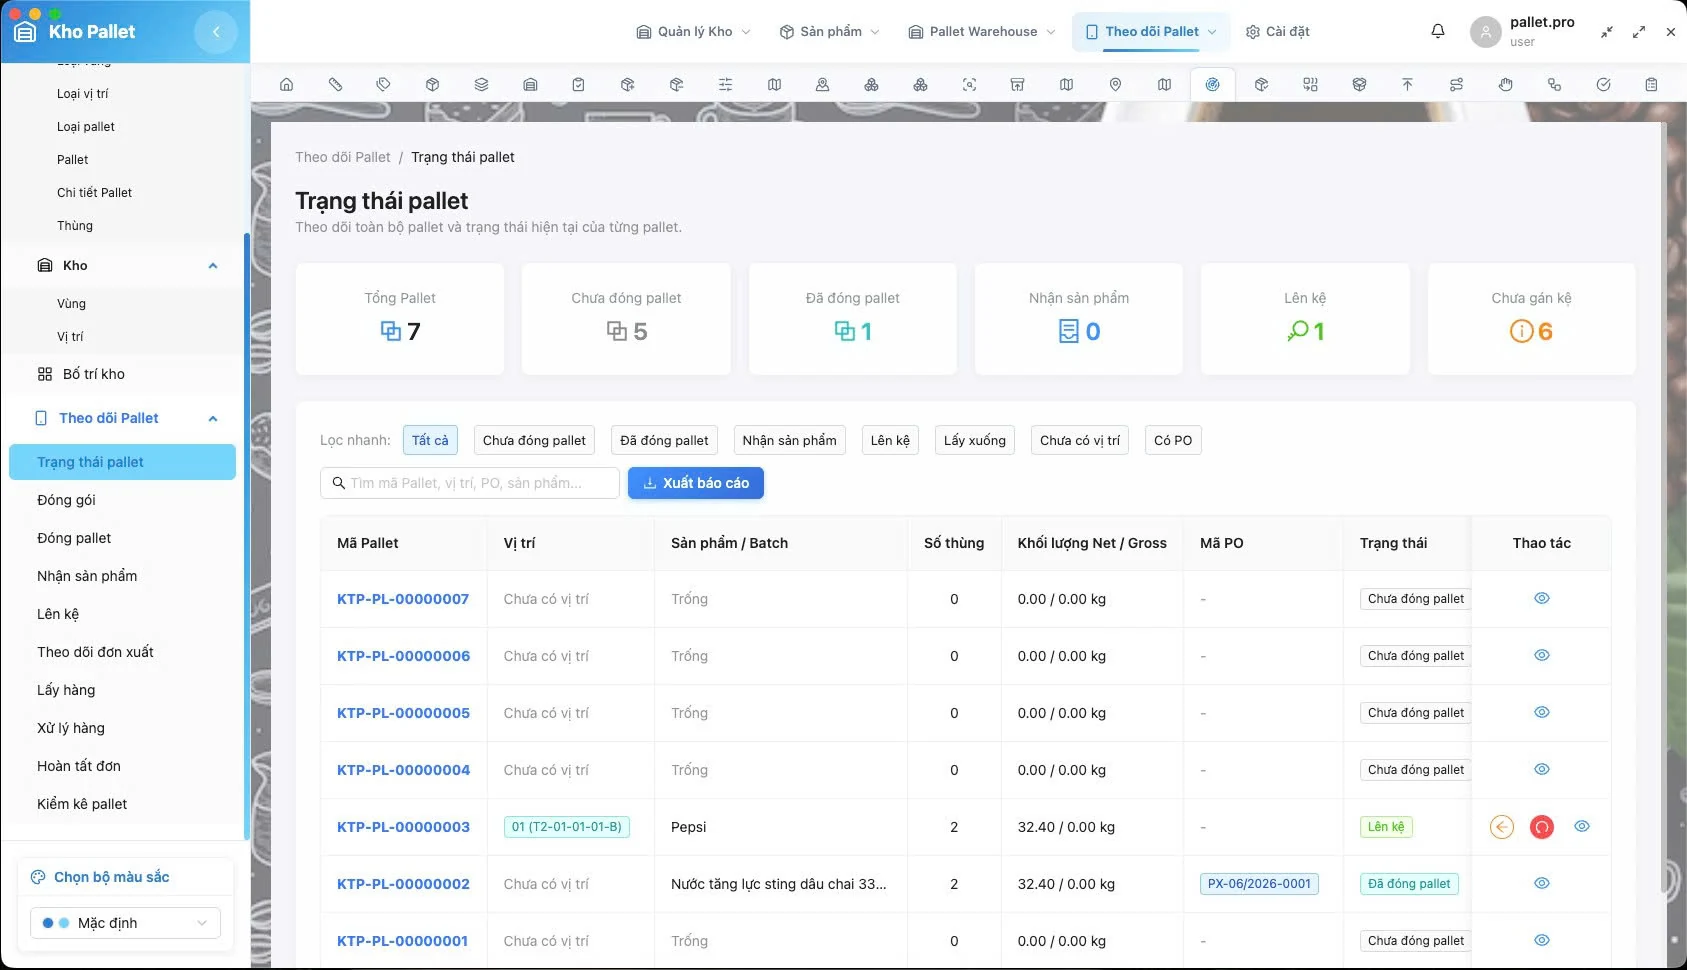
Task: Toggle the 'Lấy xuống' quick filter
Action: 975,440
